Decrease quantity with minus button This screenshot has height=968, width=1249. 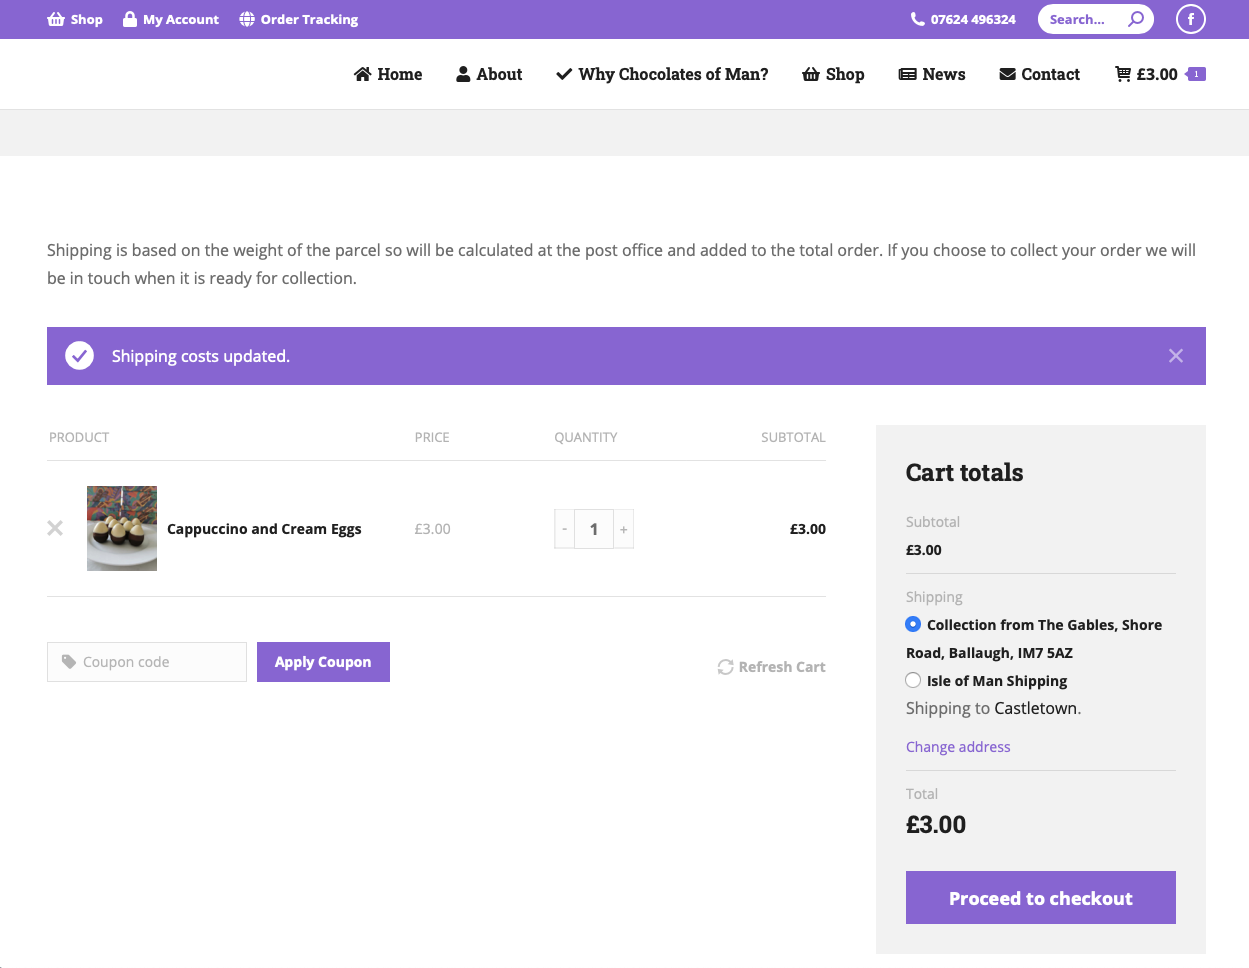tap(565, 529)
